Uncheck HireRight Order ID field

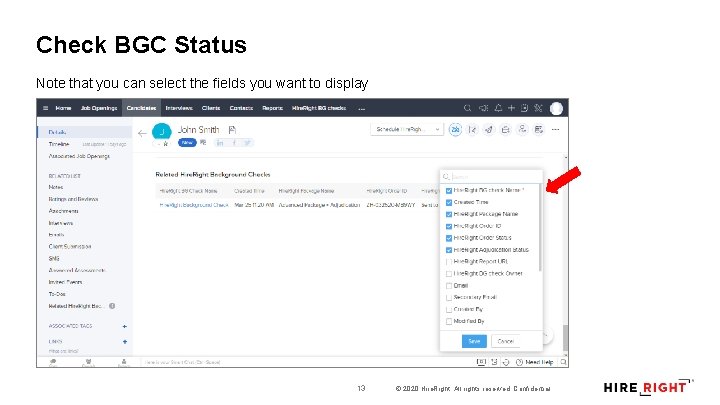[x=449, y=226]
